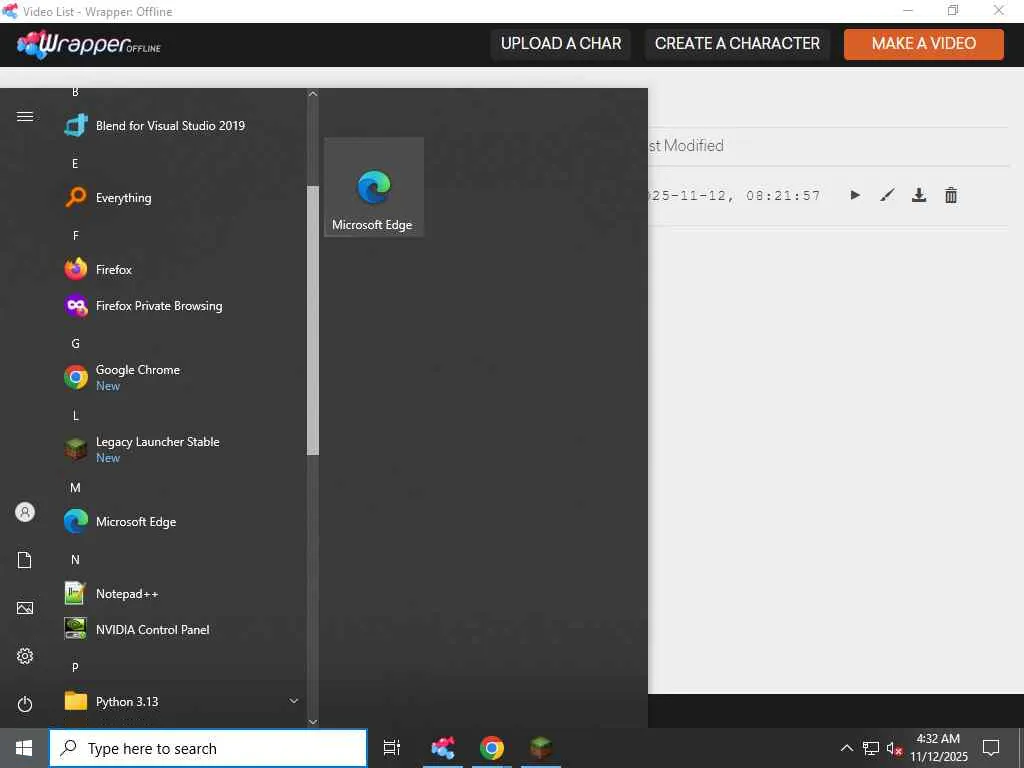
Task: Click the Windows Start button
Action: (24, 748)
